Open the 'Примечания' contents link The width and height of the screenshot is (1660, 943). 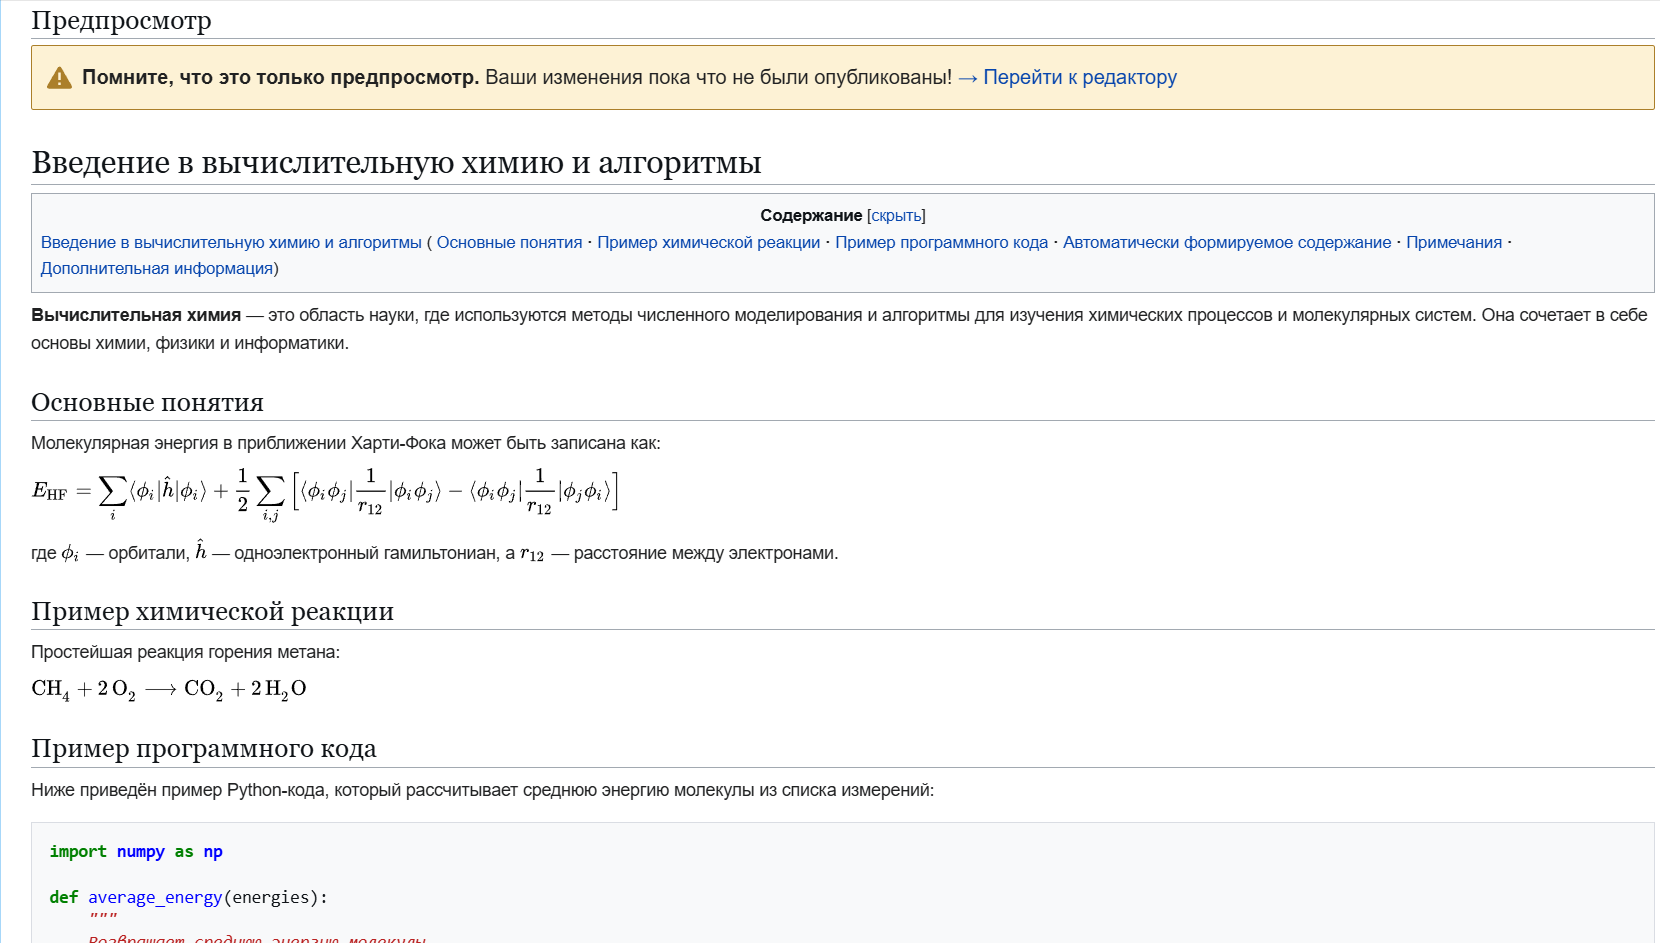[1453, 242]
